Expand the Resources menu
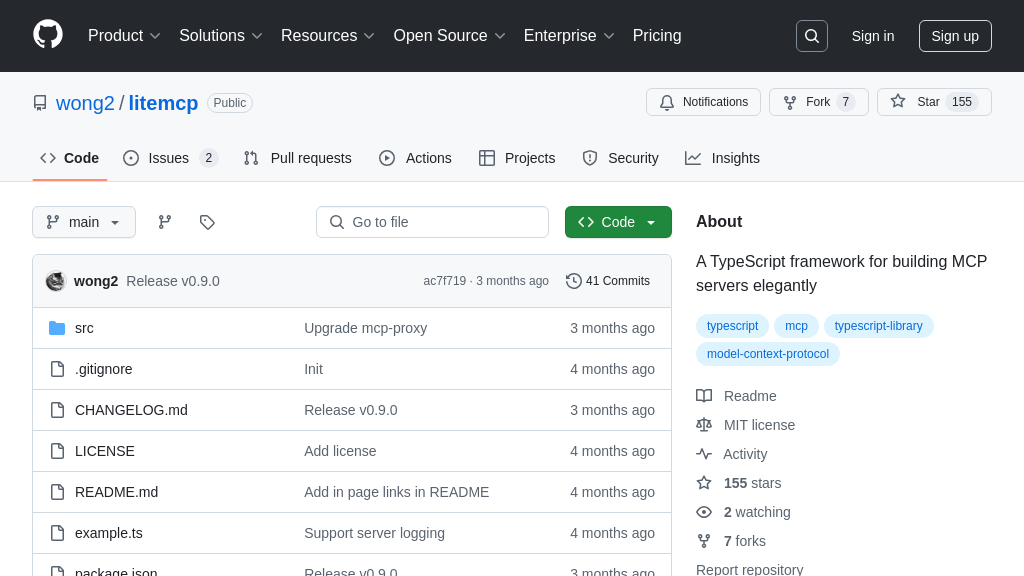 (328, 36)
